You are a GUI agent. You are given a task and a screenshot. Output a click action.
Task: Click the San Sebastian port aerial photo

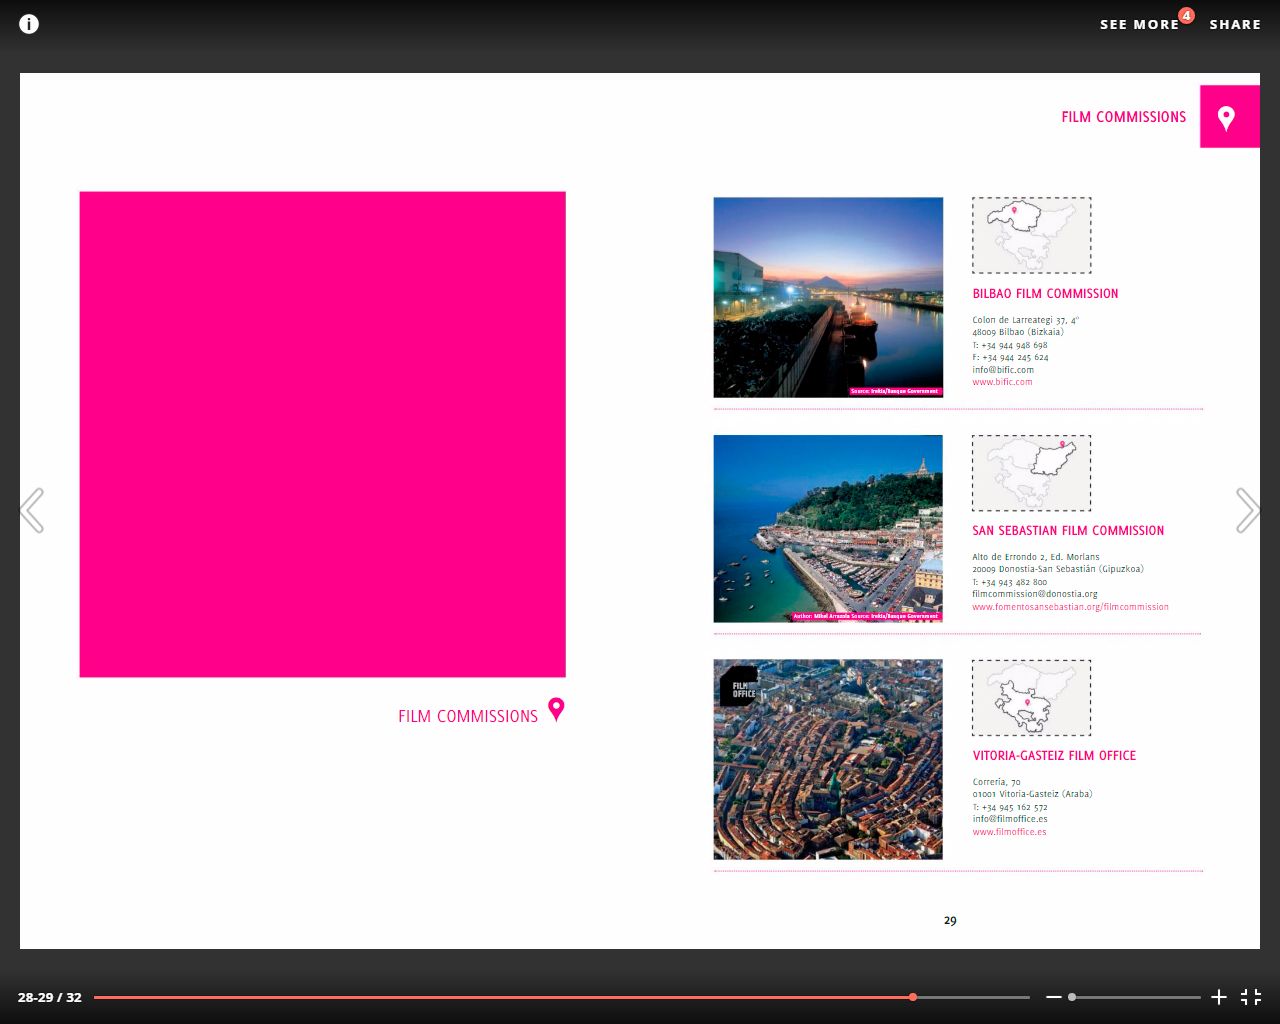coord(828,528)
